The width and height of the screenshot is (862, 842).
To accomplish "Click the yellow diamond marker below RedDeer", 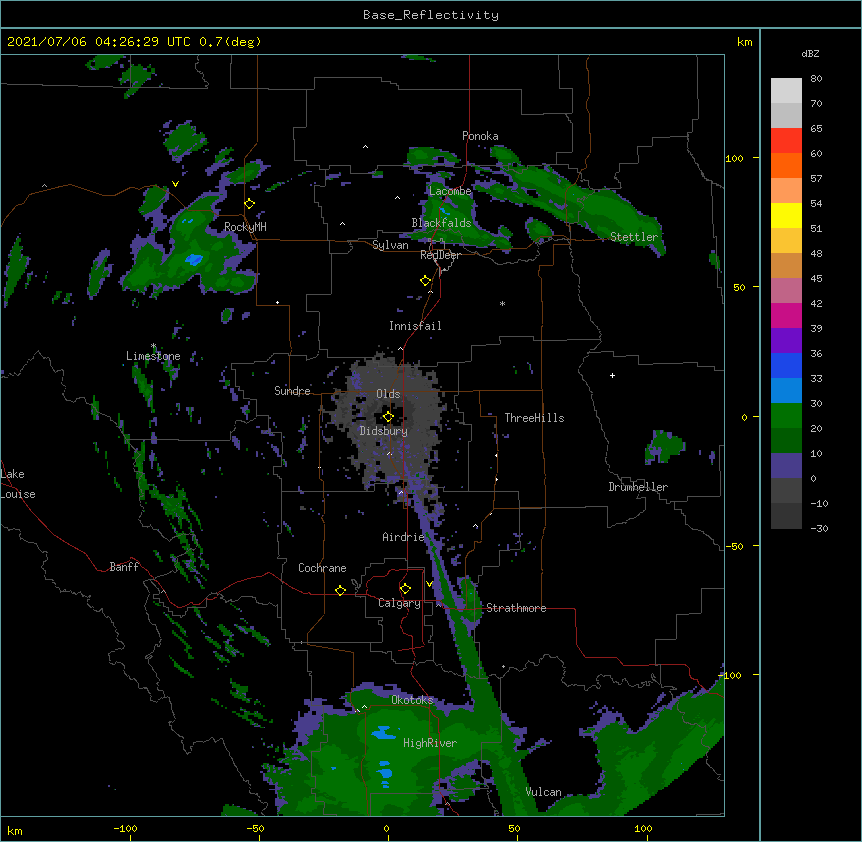I will click(x=426, y=281).
